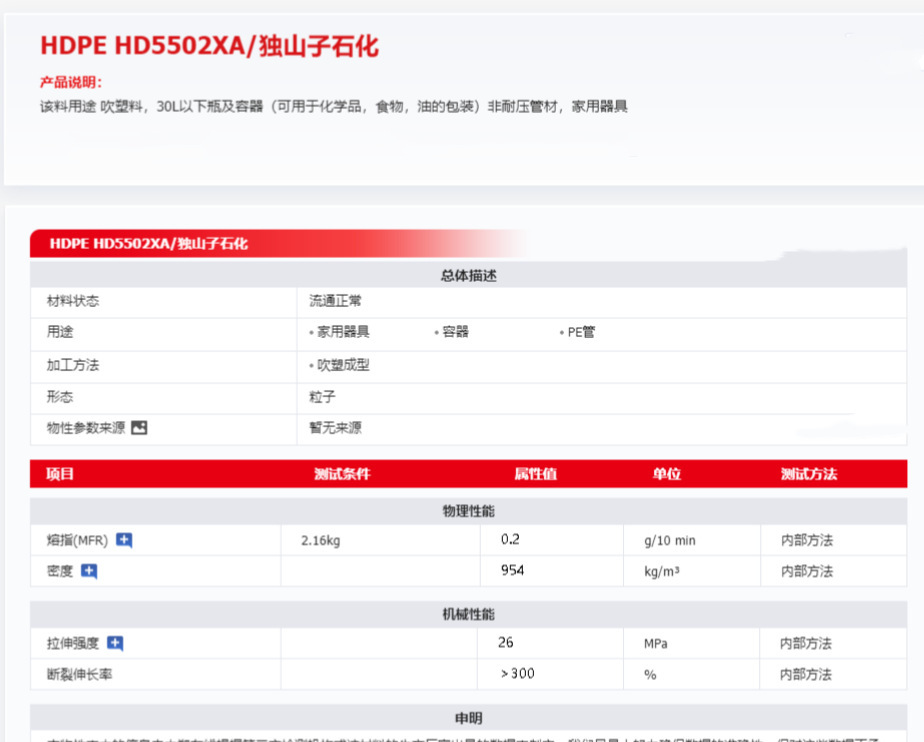Click the 形态 row label
This screenshot has width=924, height=742.
click(60, 397)
